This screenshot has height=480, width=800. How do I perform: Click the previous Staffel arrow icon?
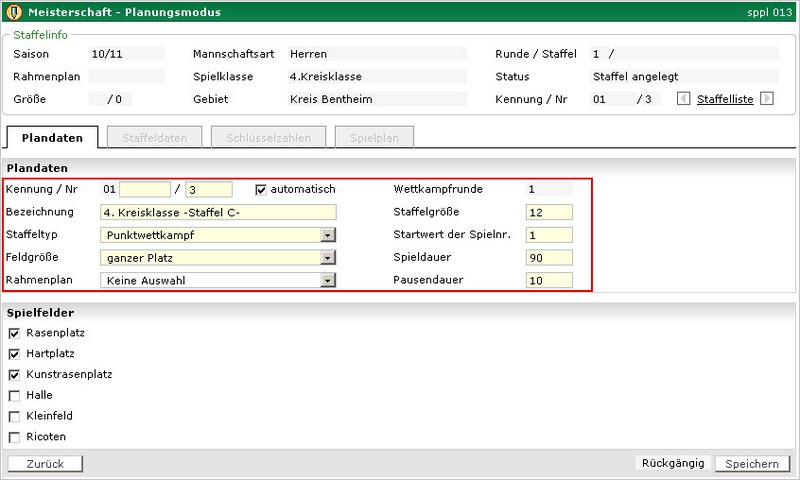tap(684, 99)
